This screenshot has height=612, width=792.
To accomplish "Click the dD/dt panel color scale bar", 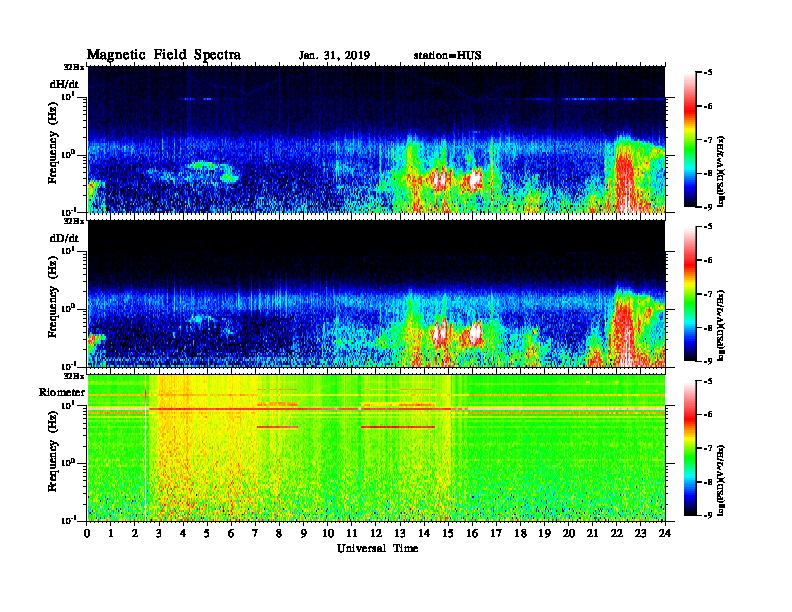I will click(x=690, y=293).
